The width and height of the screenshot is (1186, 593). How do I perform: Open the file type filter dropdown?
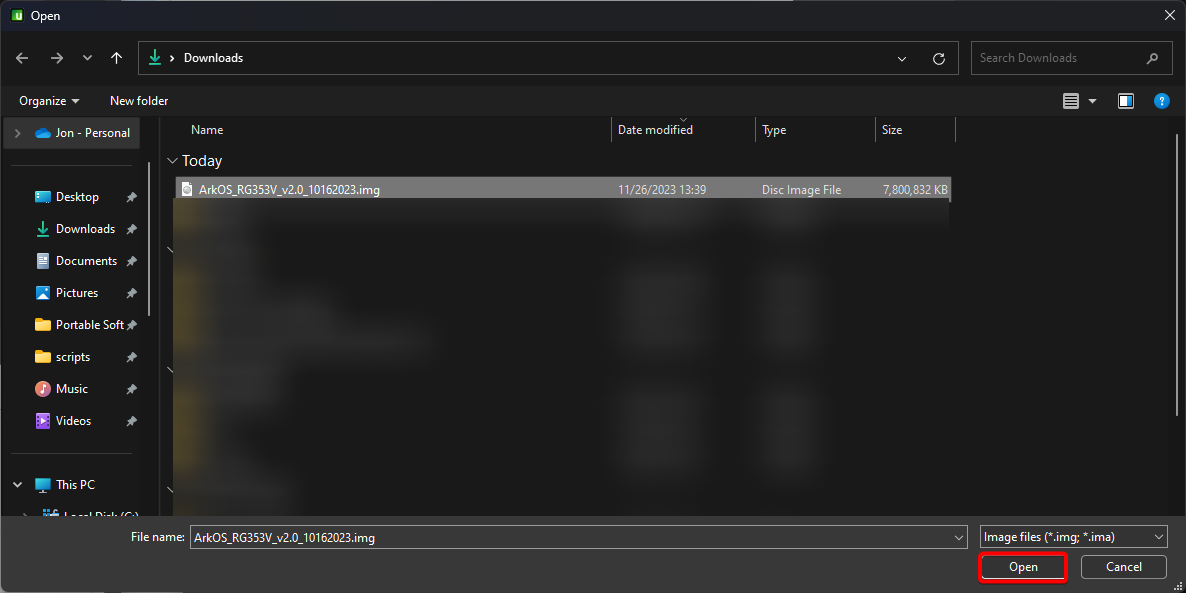click(x=1073, y=537)
